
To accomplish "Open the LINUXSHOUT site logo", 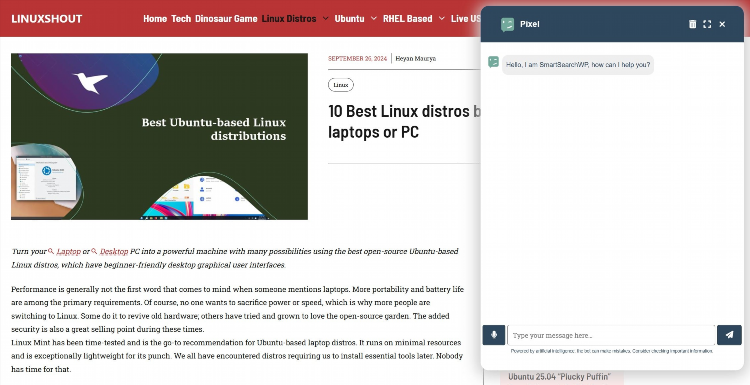I will (x=46, y=19).
